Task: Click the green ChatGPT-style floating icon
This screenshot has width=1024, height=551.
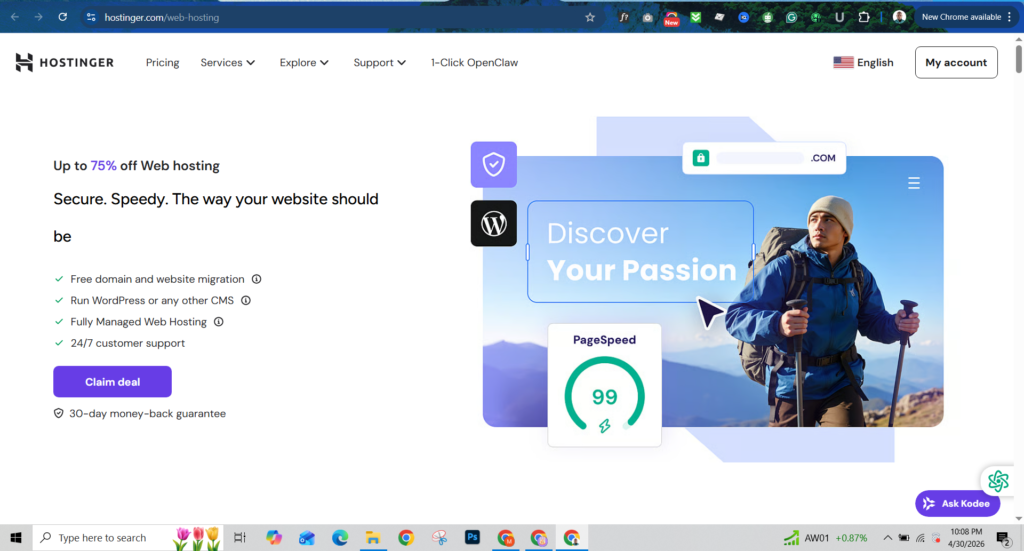Action: (x=998, y=481)
